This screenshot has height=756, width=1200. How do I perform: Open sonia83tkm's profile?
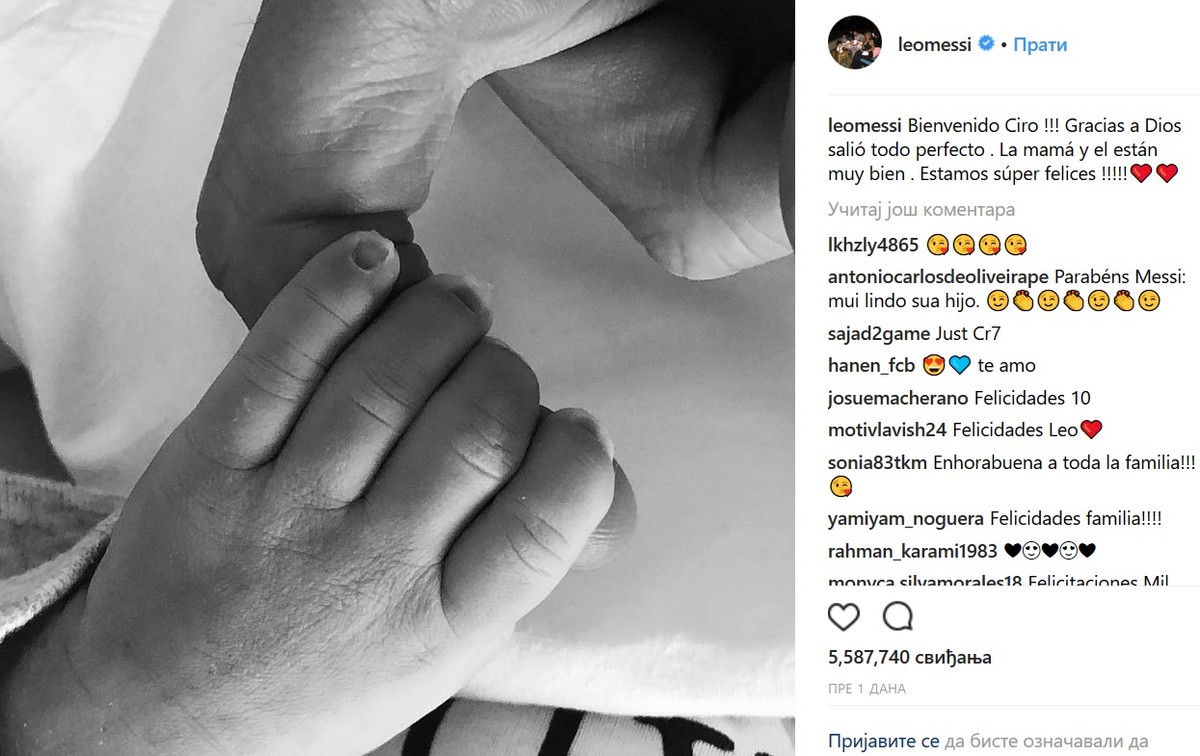pos(878,463)
